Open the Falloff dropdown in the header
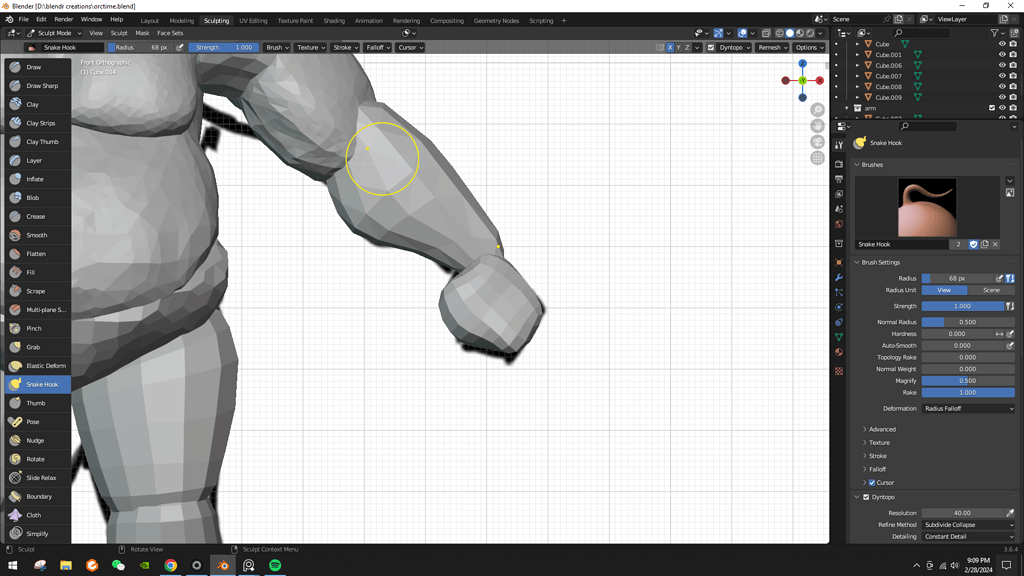The width and height of the screenshot is (1024, 576). [380, 47]
